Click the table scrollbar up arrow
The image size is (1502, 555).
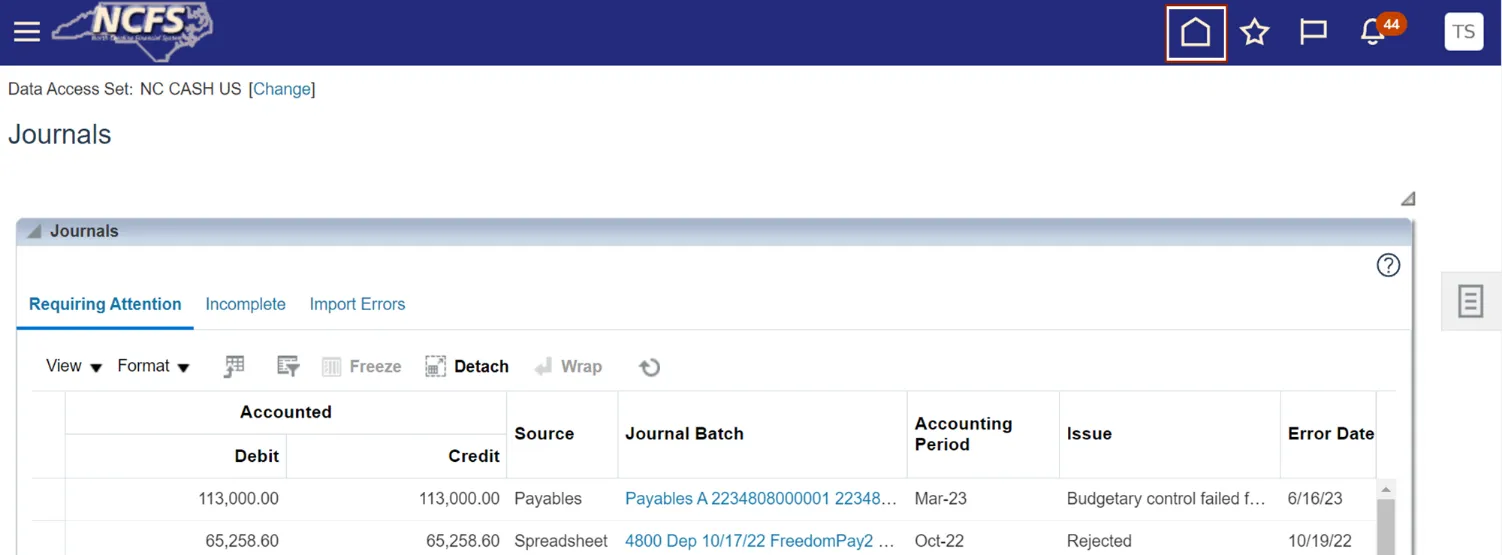[x=1386, y=490]
